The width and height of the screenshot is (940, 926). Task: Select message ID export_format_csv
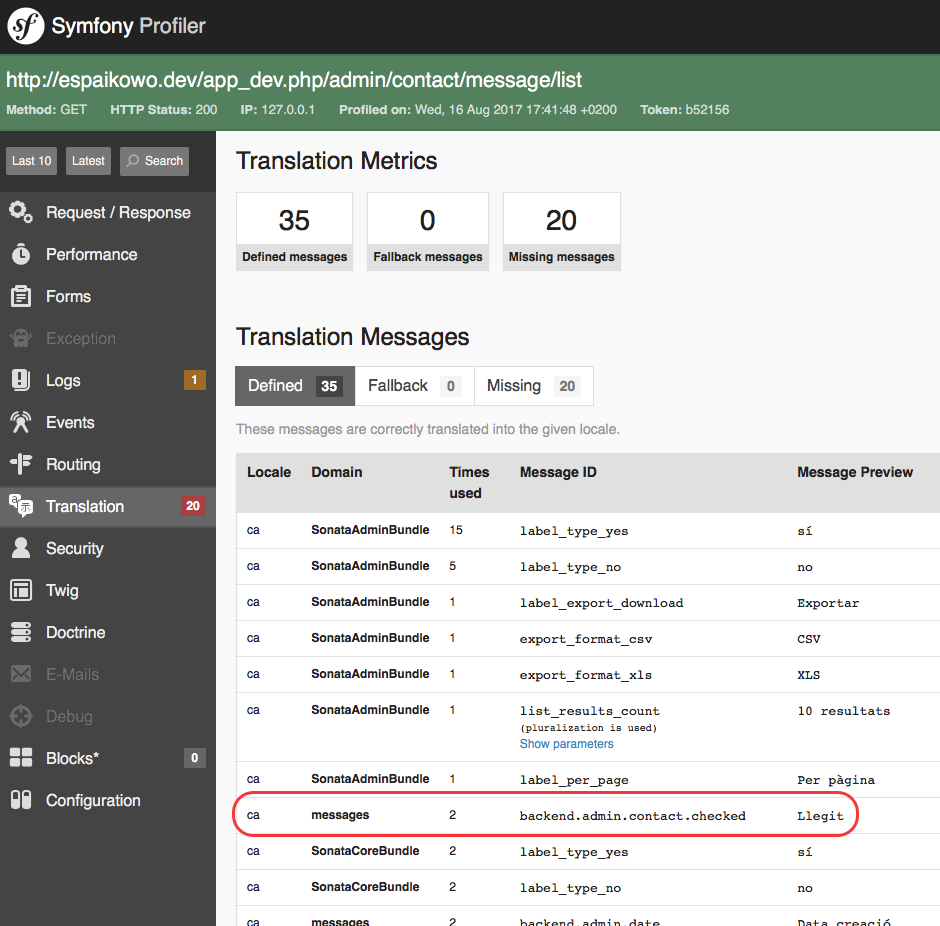(585, 638)
